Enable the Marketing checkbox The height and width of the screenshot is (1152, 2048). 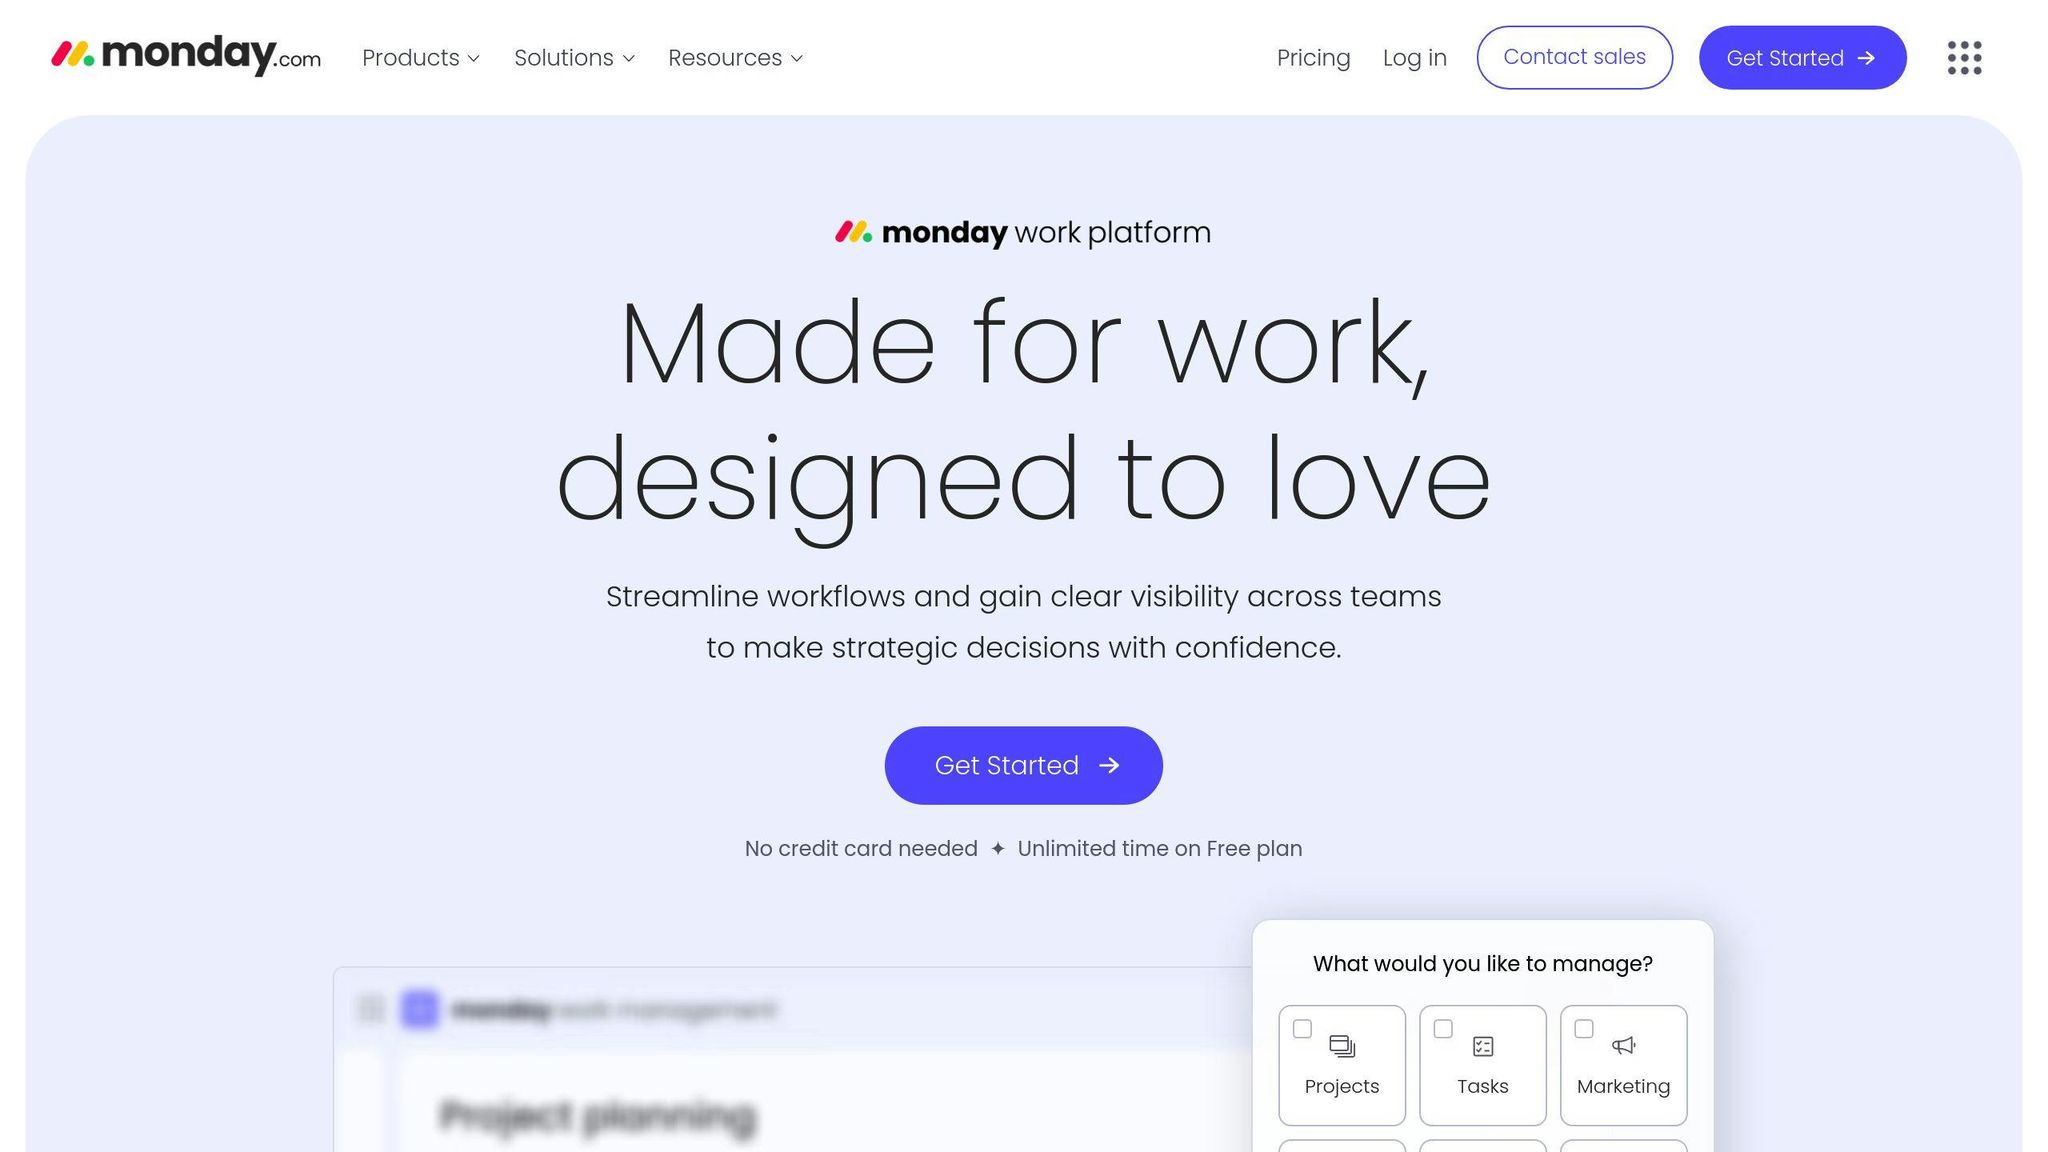tap(1584, 1029)
